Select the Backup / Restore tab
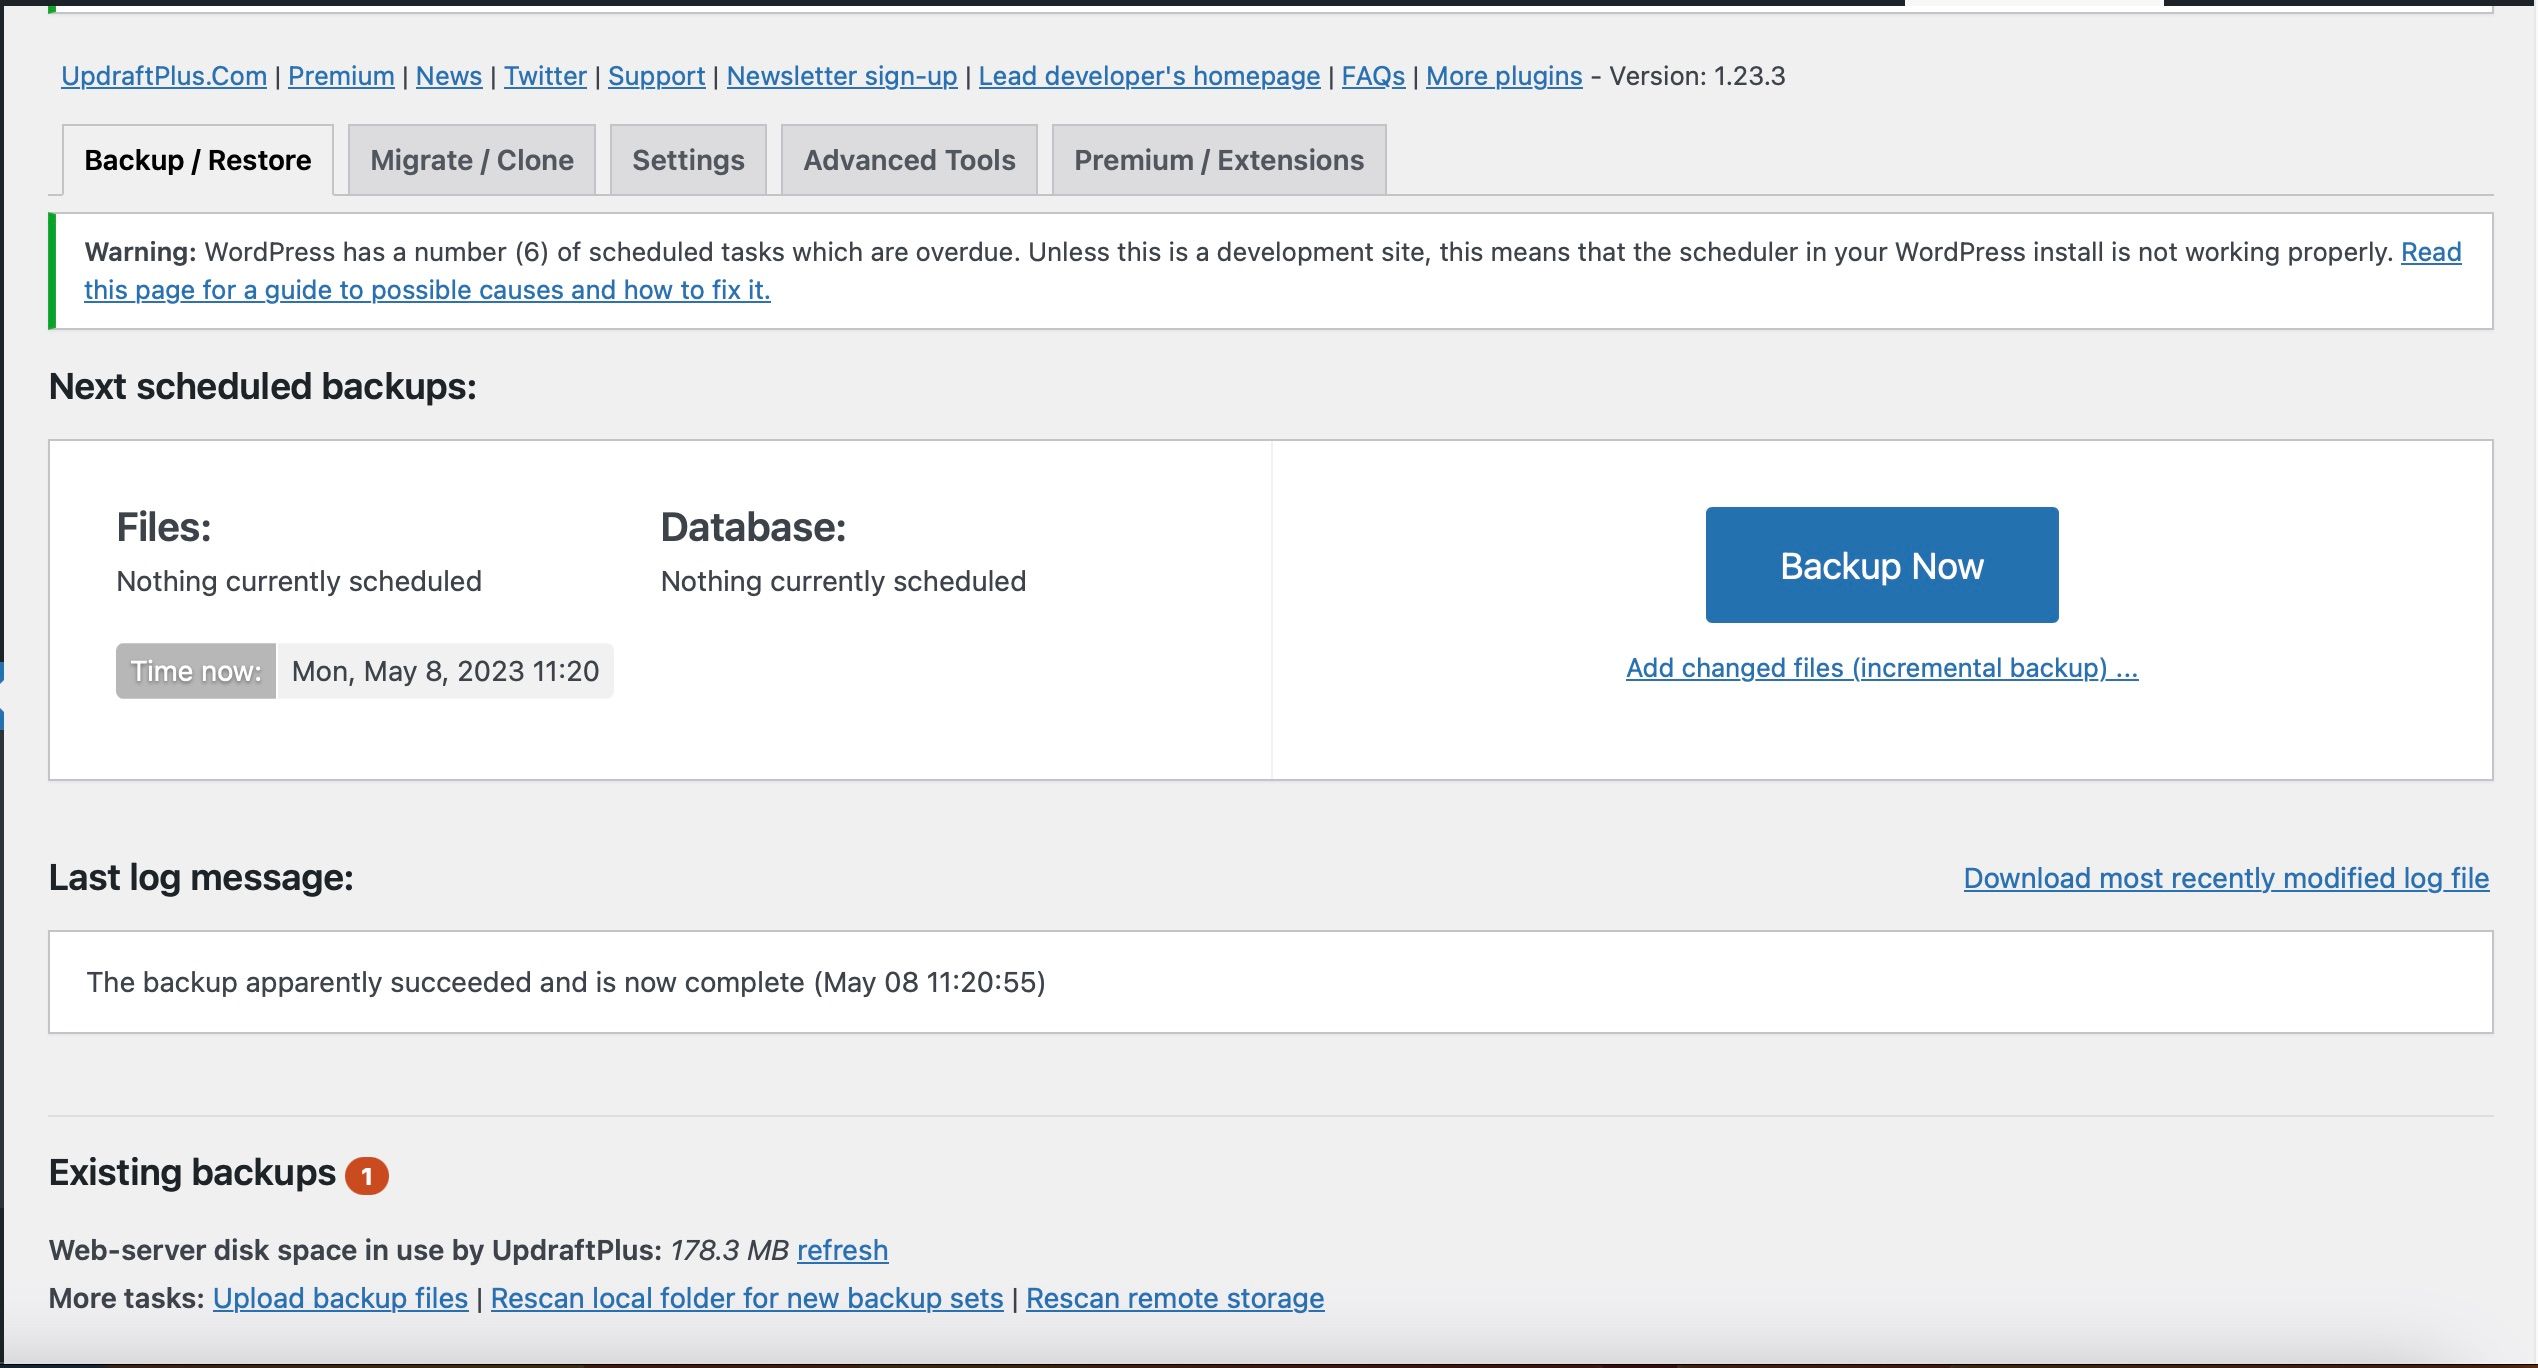This screenshot has height=1368, width=2538. 197,160
